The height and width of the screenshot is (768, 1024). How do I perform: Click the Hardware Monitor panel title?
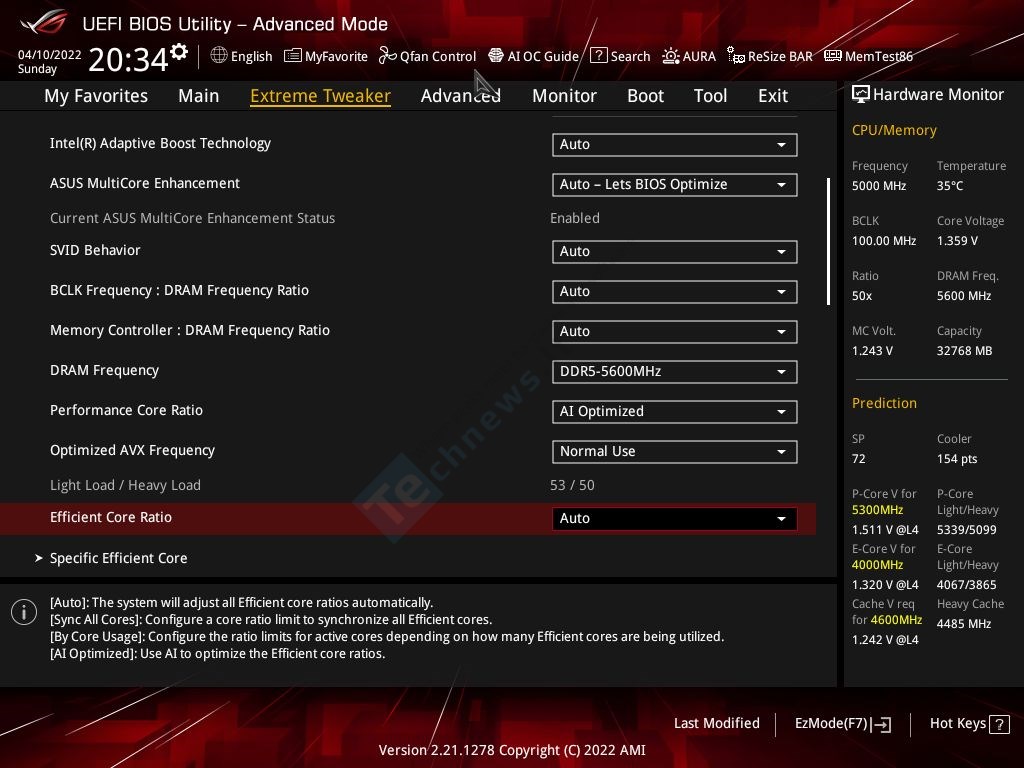938,95
